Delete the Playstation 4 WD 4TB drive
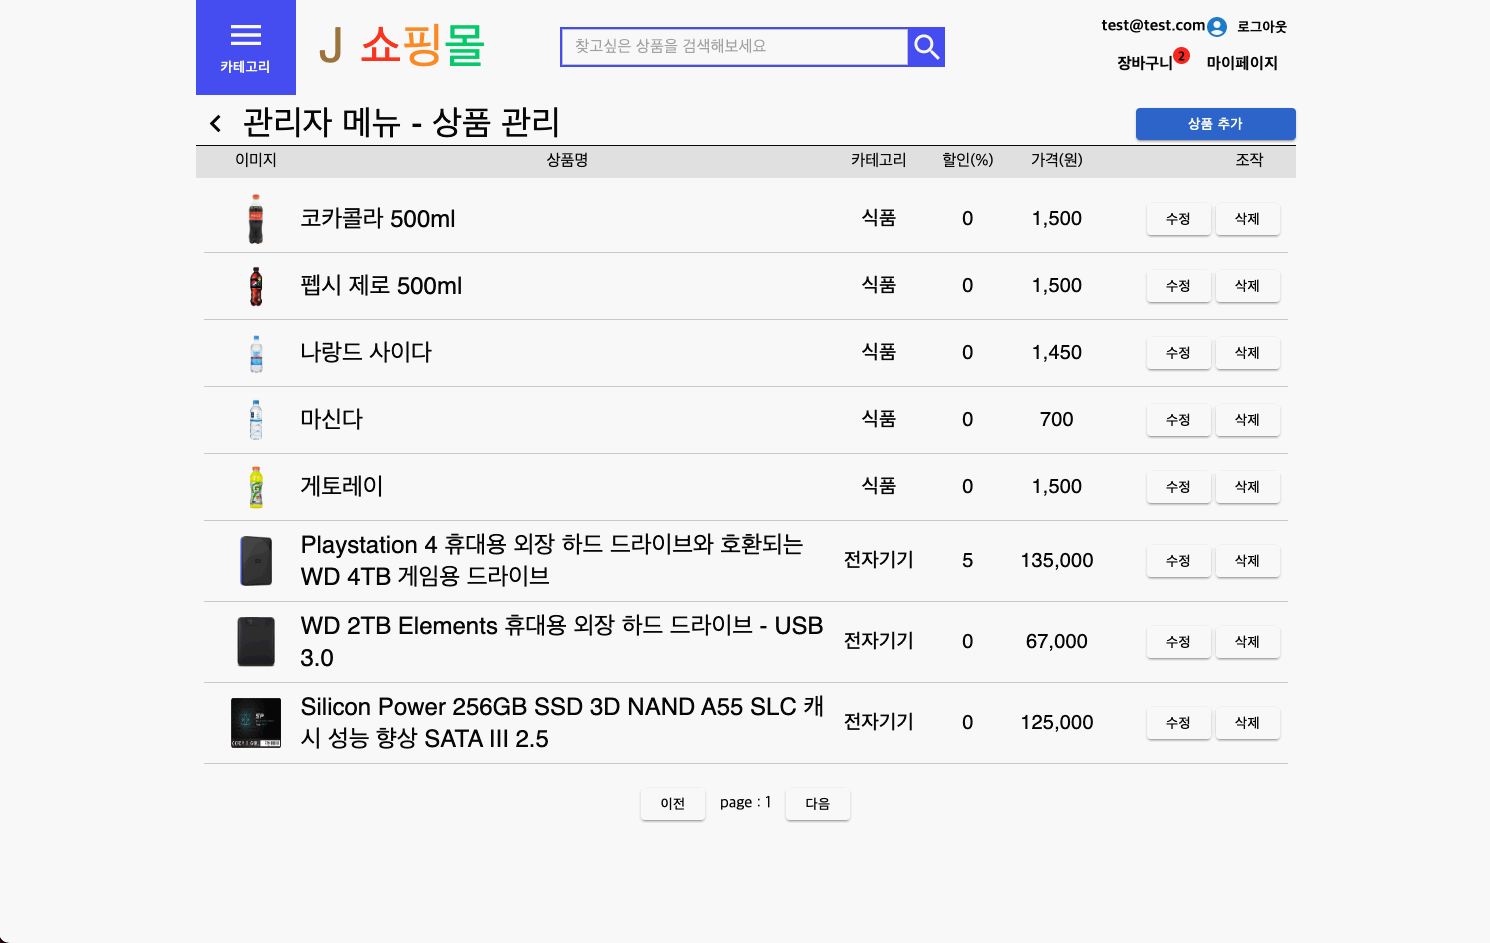The image size is (1490, 943). [1247, 561]
